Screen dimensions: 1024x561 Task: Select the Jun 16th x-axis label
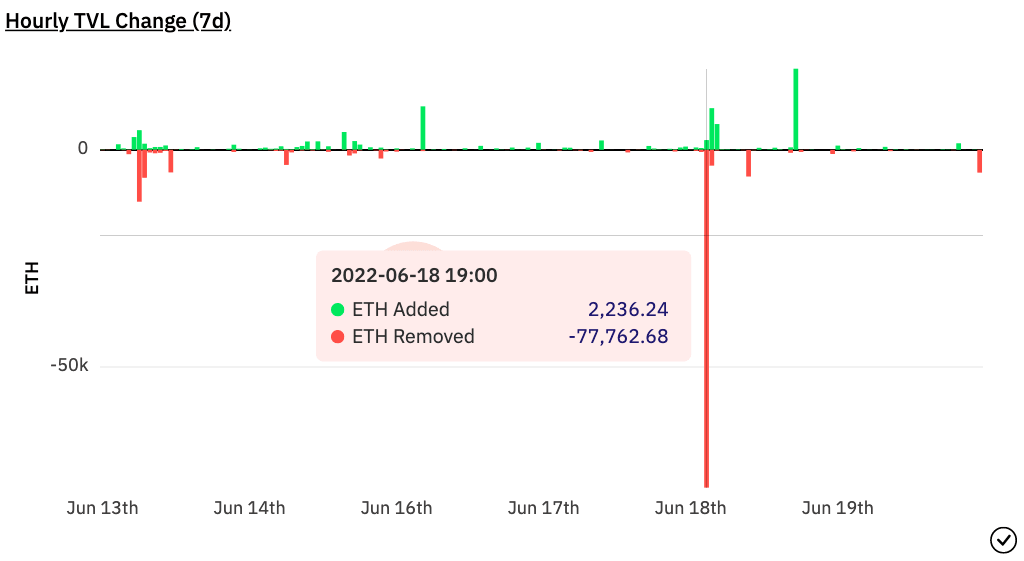click(396, 508)
